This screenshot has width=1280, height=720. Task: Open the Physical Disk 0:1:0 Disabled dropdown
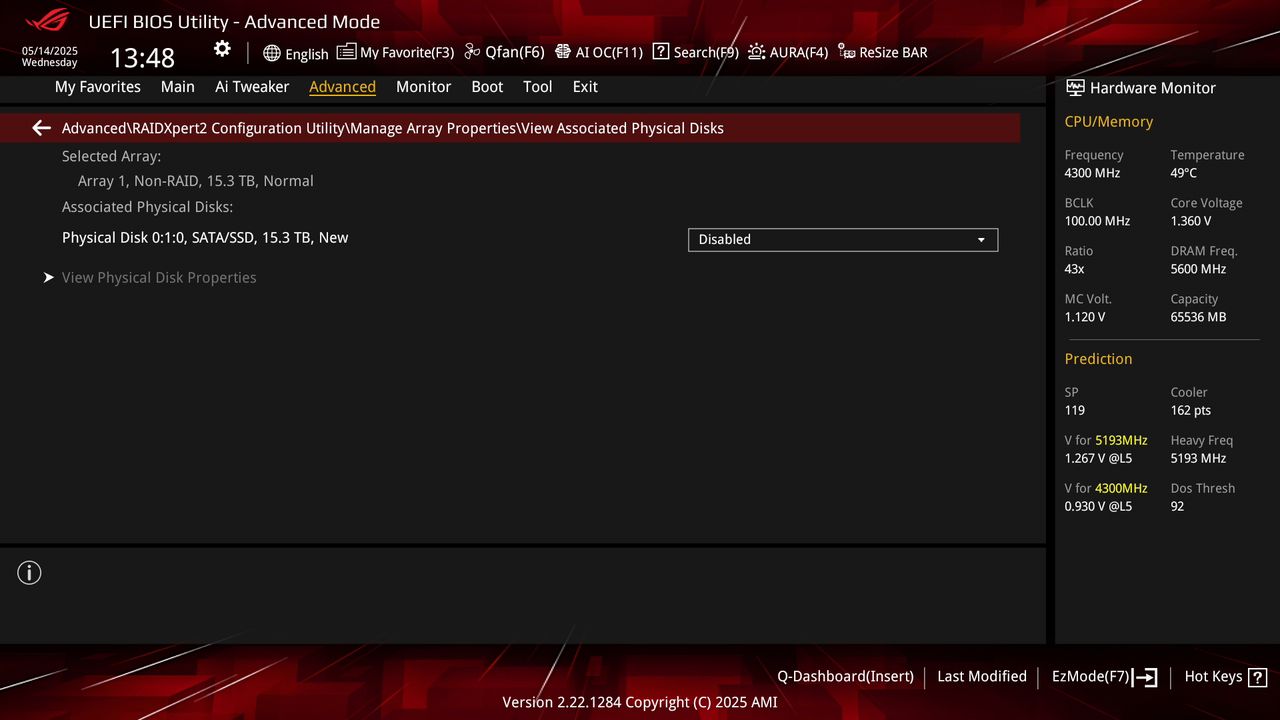coord(843,240)
